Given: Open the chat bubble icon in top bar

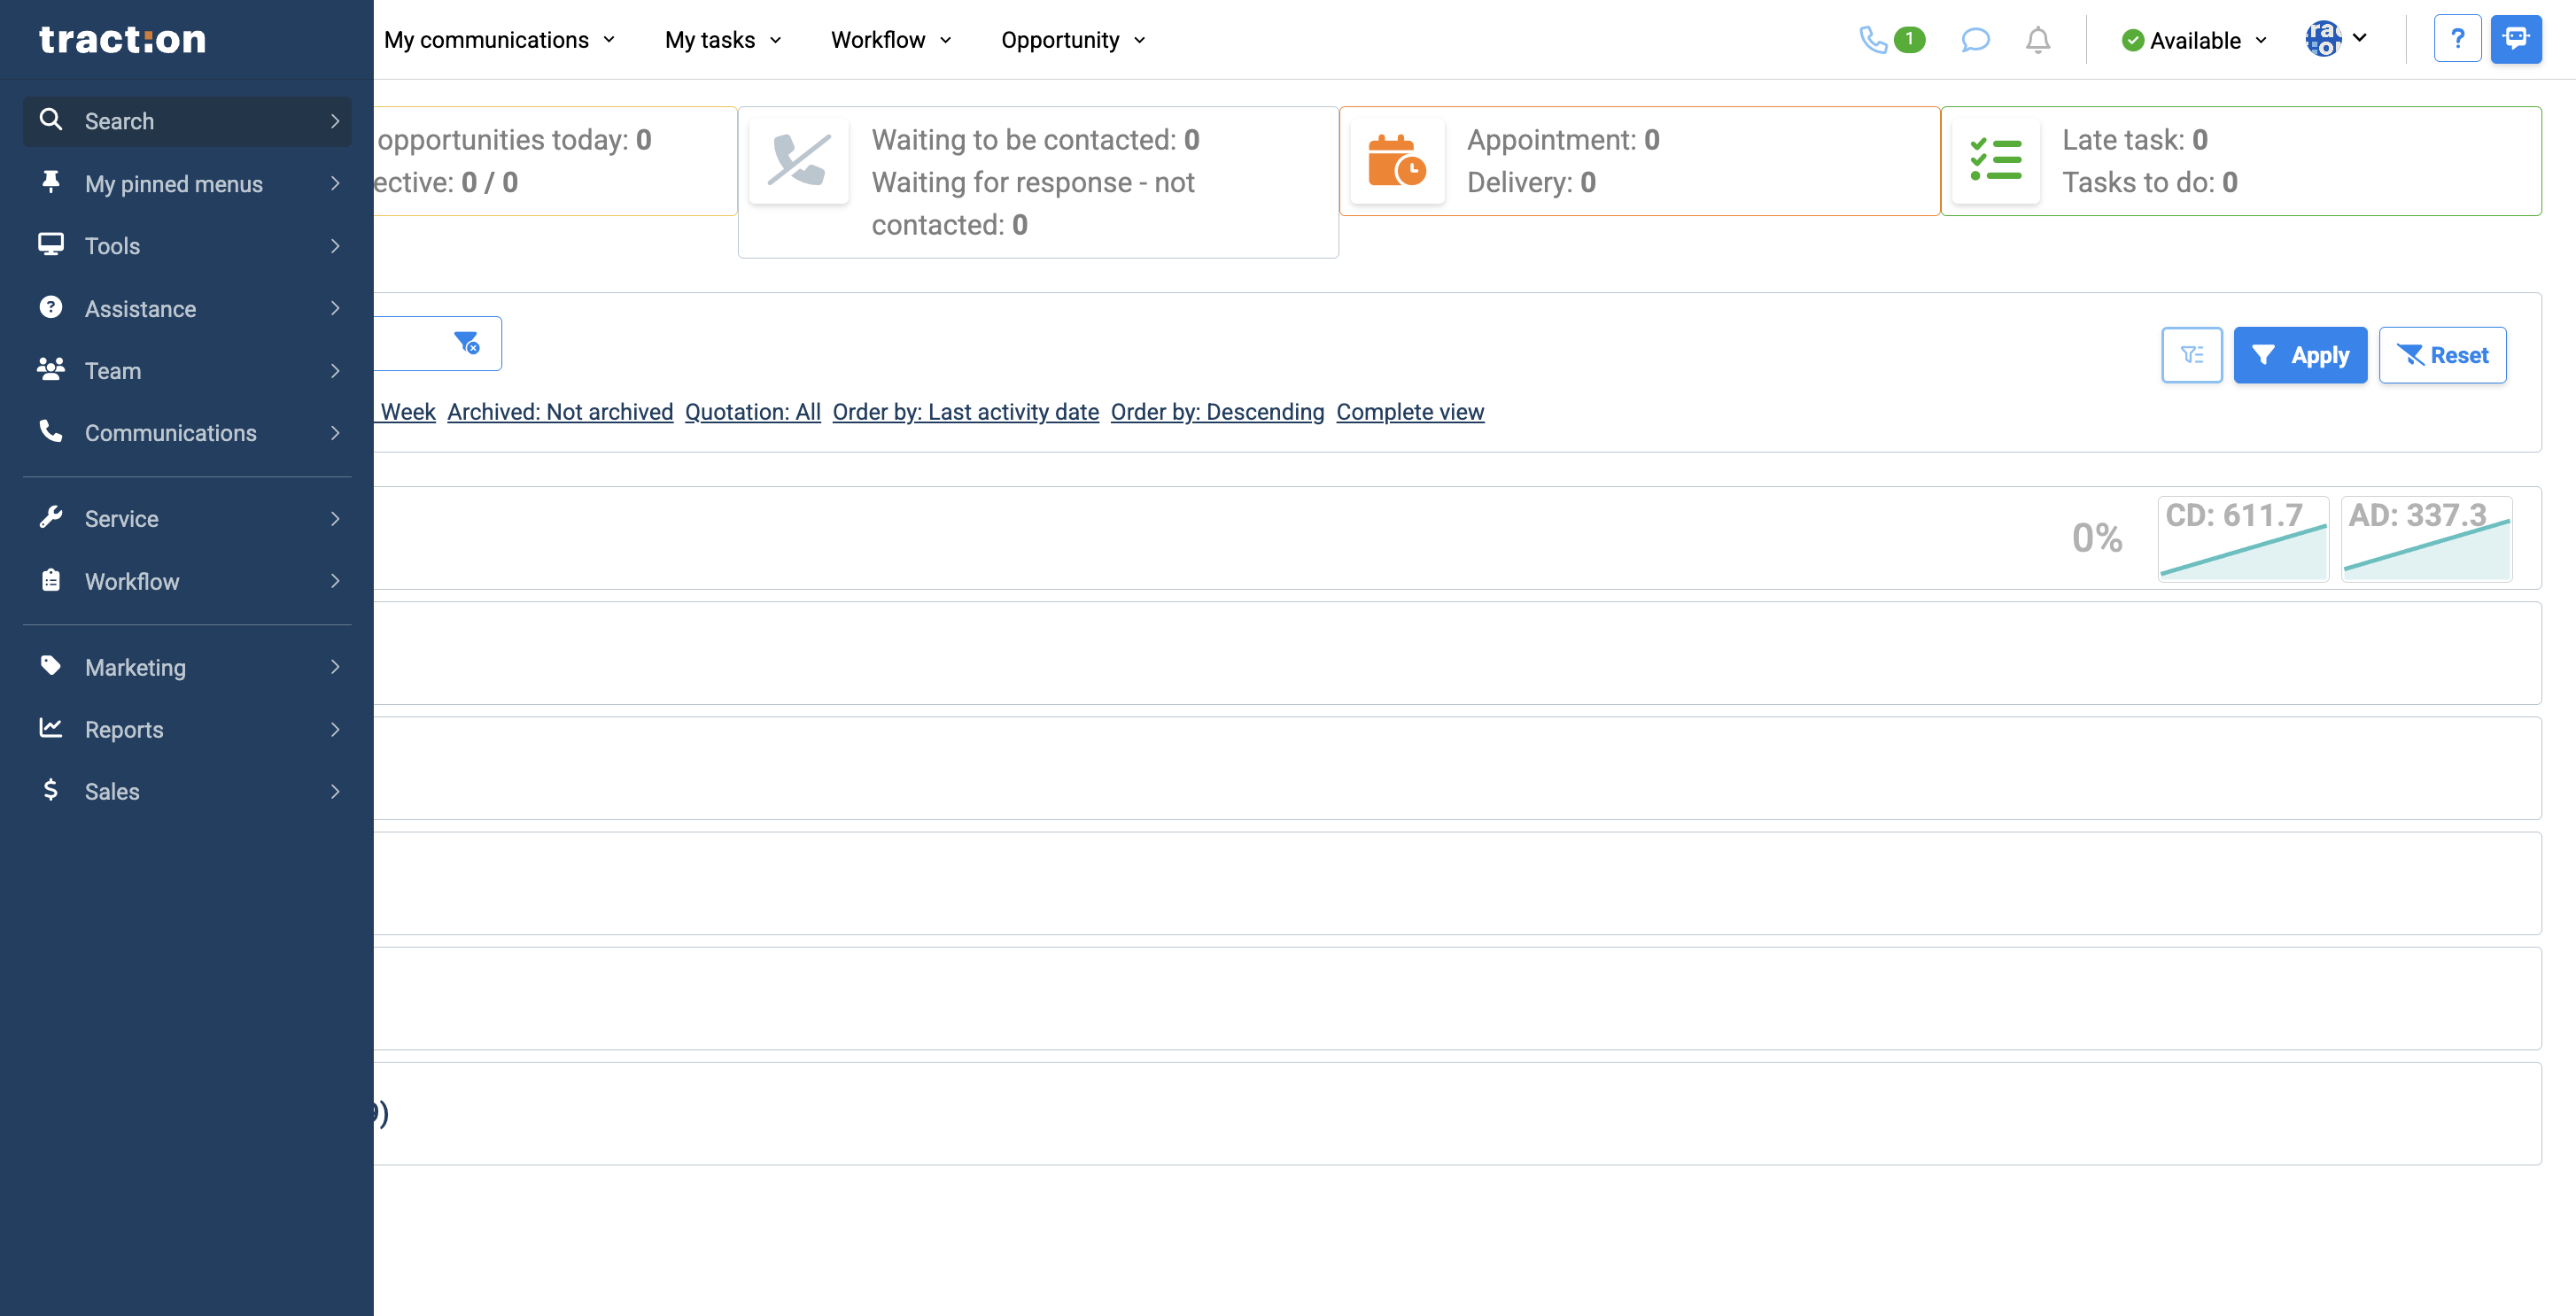Looking at the screenshot, I should pyautogui.click(x=1975, y=40).
